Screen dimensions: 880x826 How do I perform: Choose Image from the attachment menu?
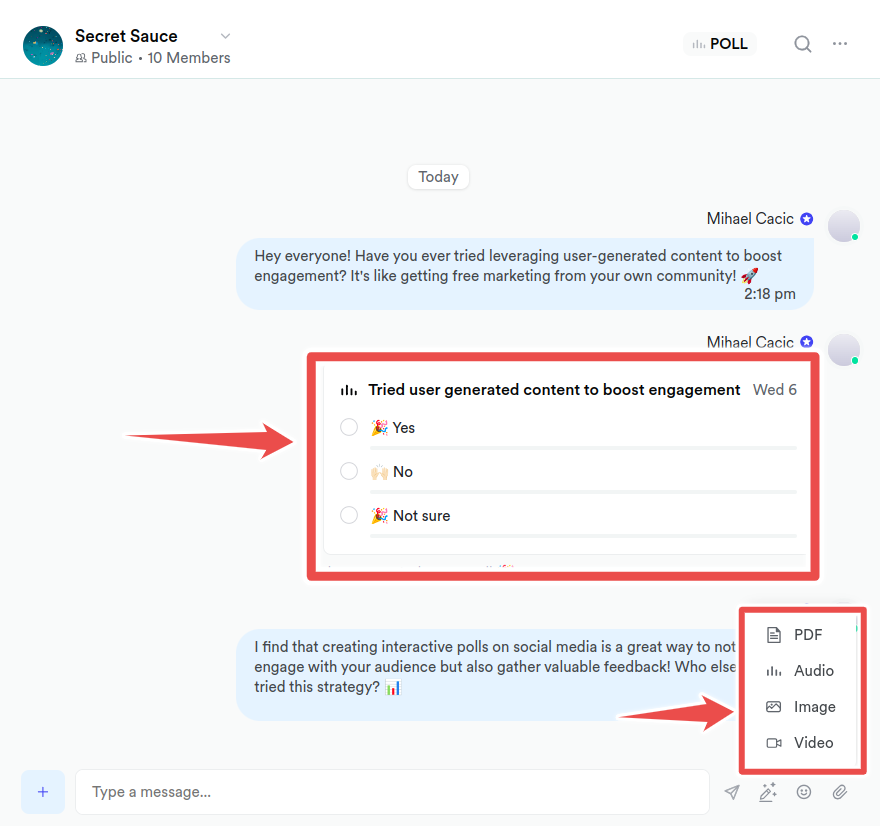pos(800,706)
